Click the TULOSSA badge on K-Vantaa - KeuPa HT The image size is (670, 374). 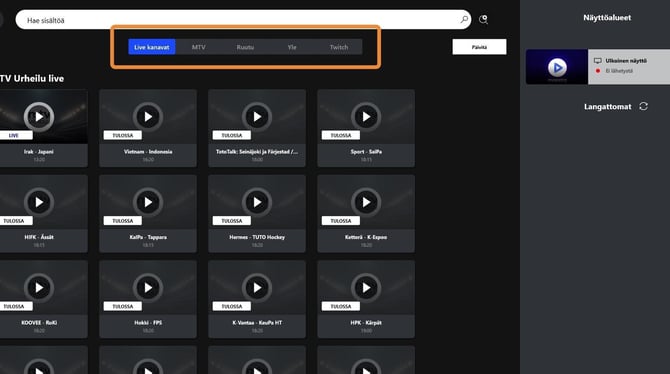click(232, 306)
